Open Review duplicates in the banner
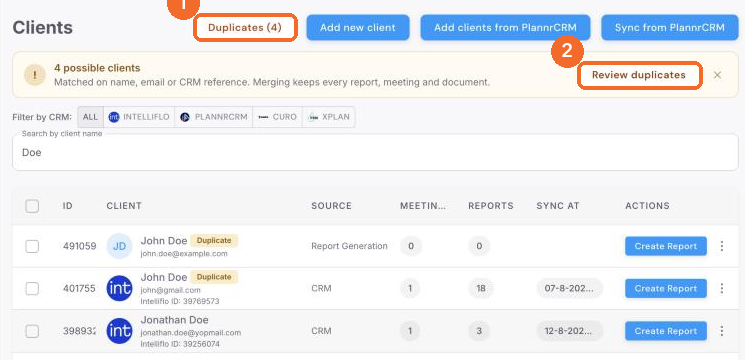The image size is (745, 360). (639, 75)
